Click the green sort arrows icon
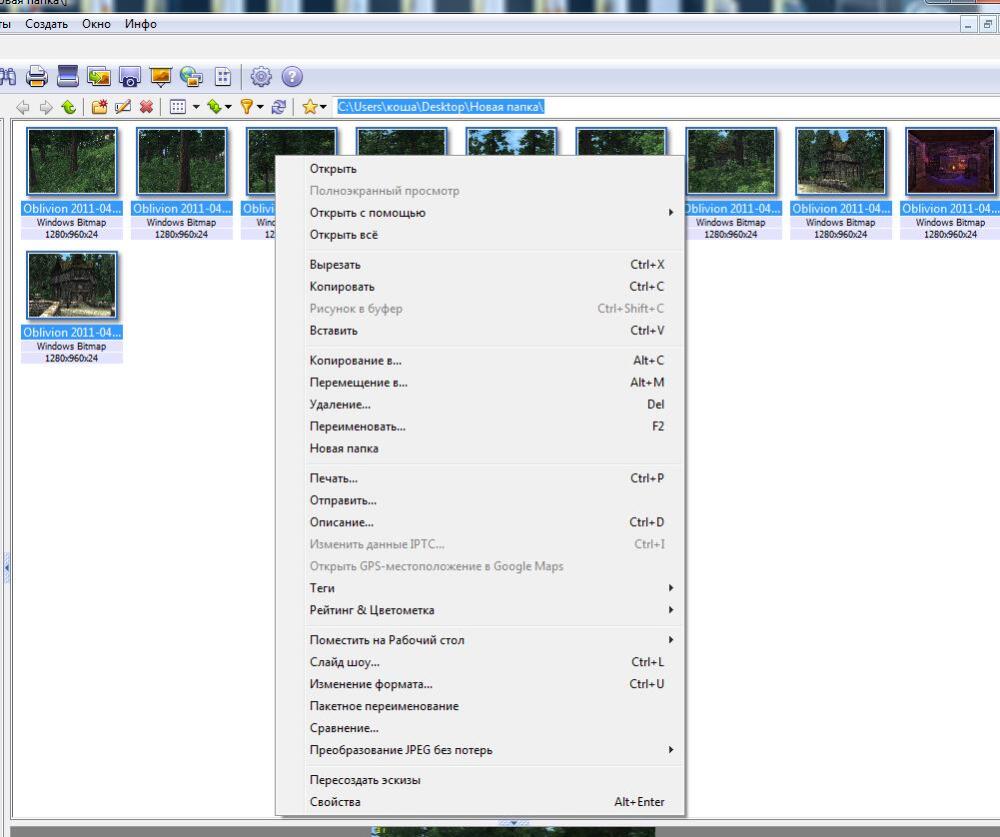The image size is (1000, 837). [214, 107]
